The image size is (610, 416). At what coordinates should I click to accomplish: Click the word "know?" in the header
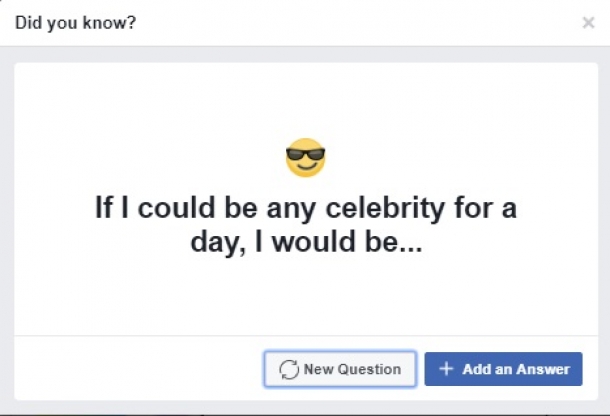click(113, 22)
